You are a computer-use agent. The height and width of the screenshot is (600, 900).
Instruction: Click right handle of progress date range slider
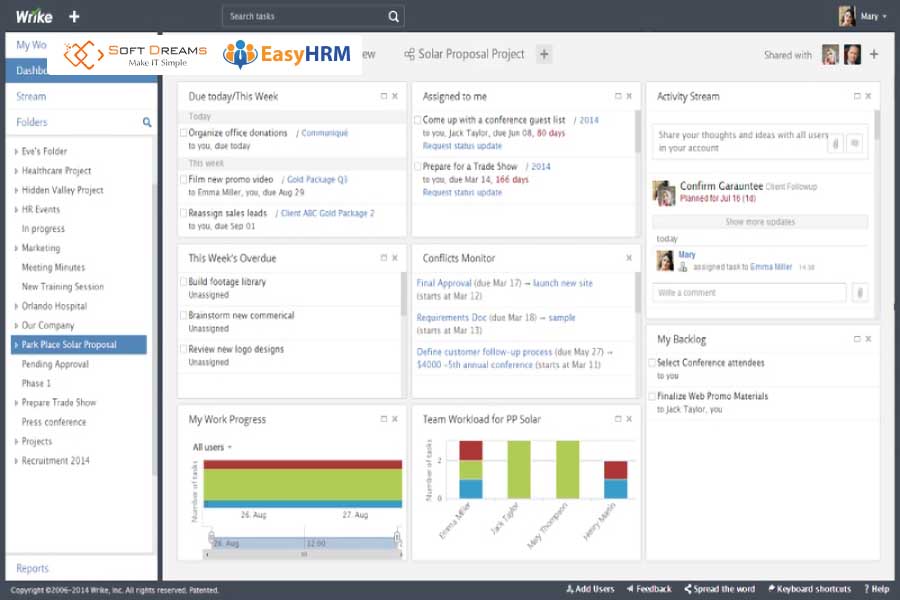click(397, 538)
